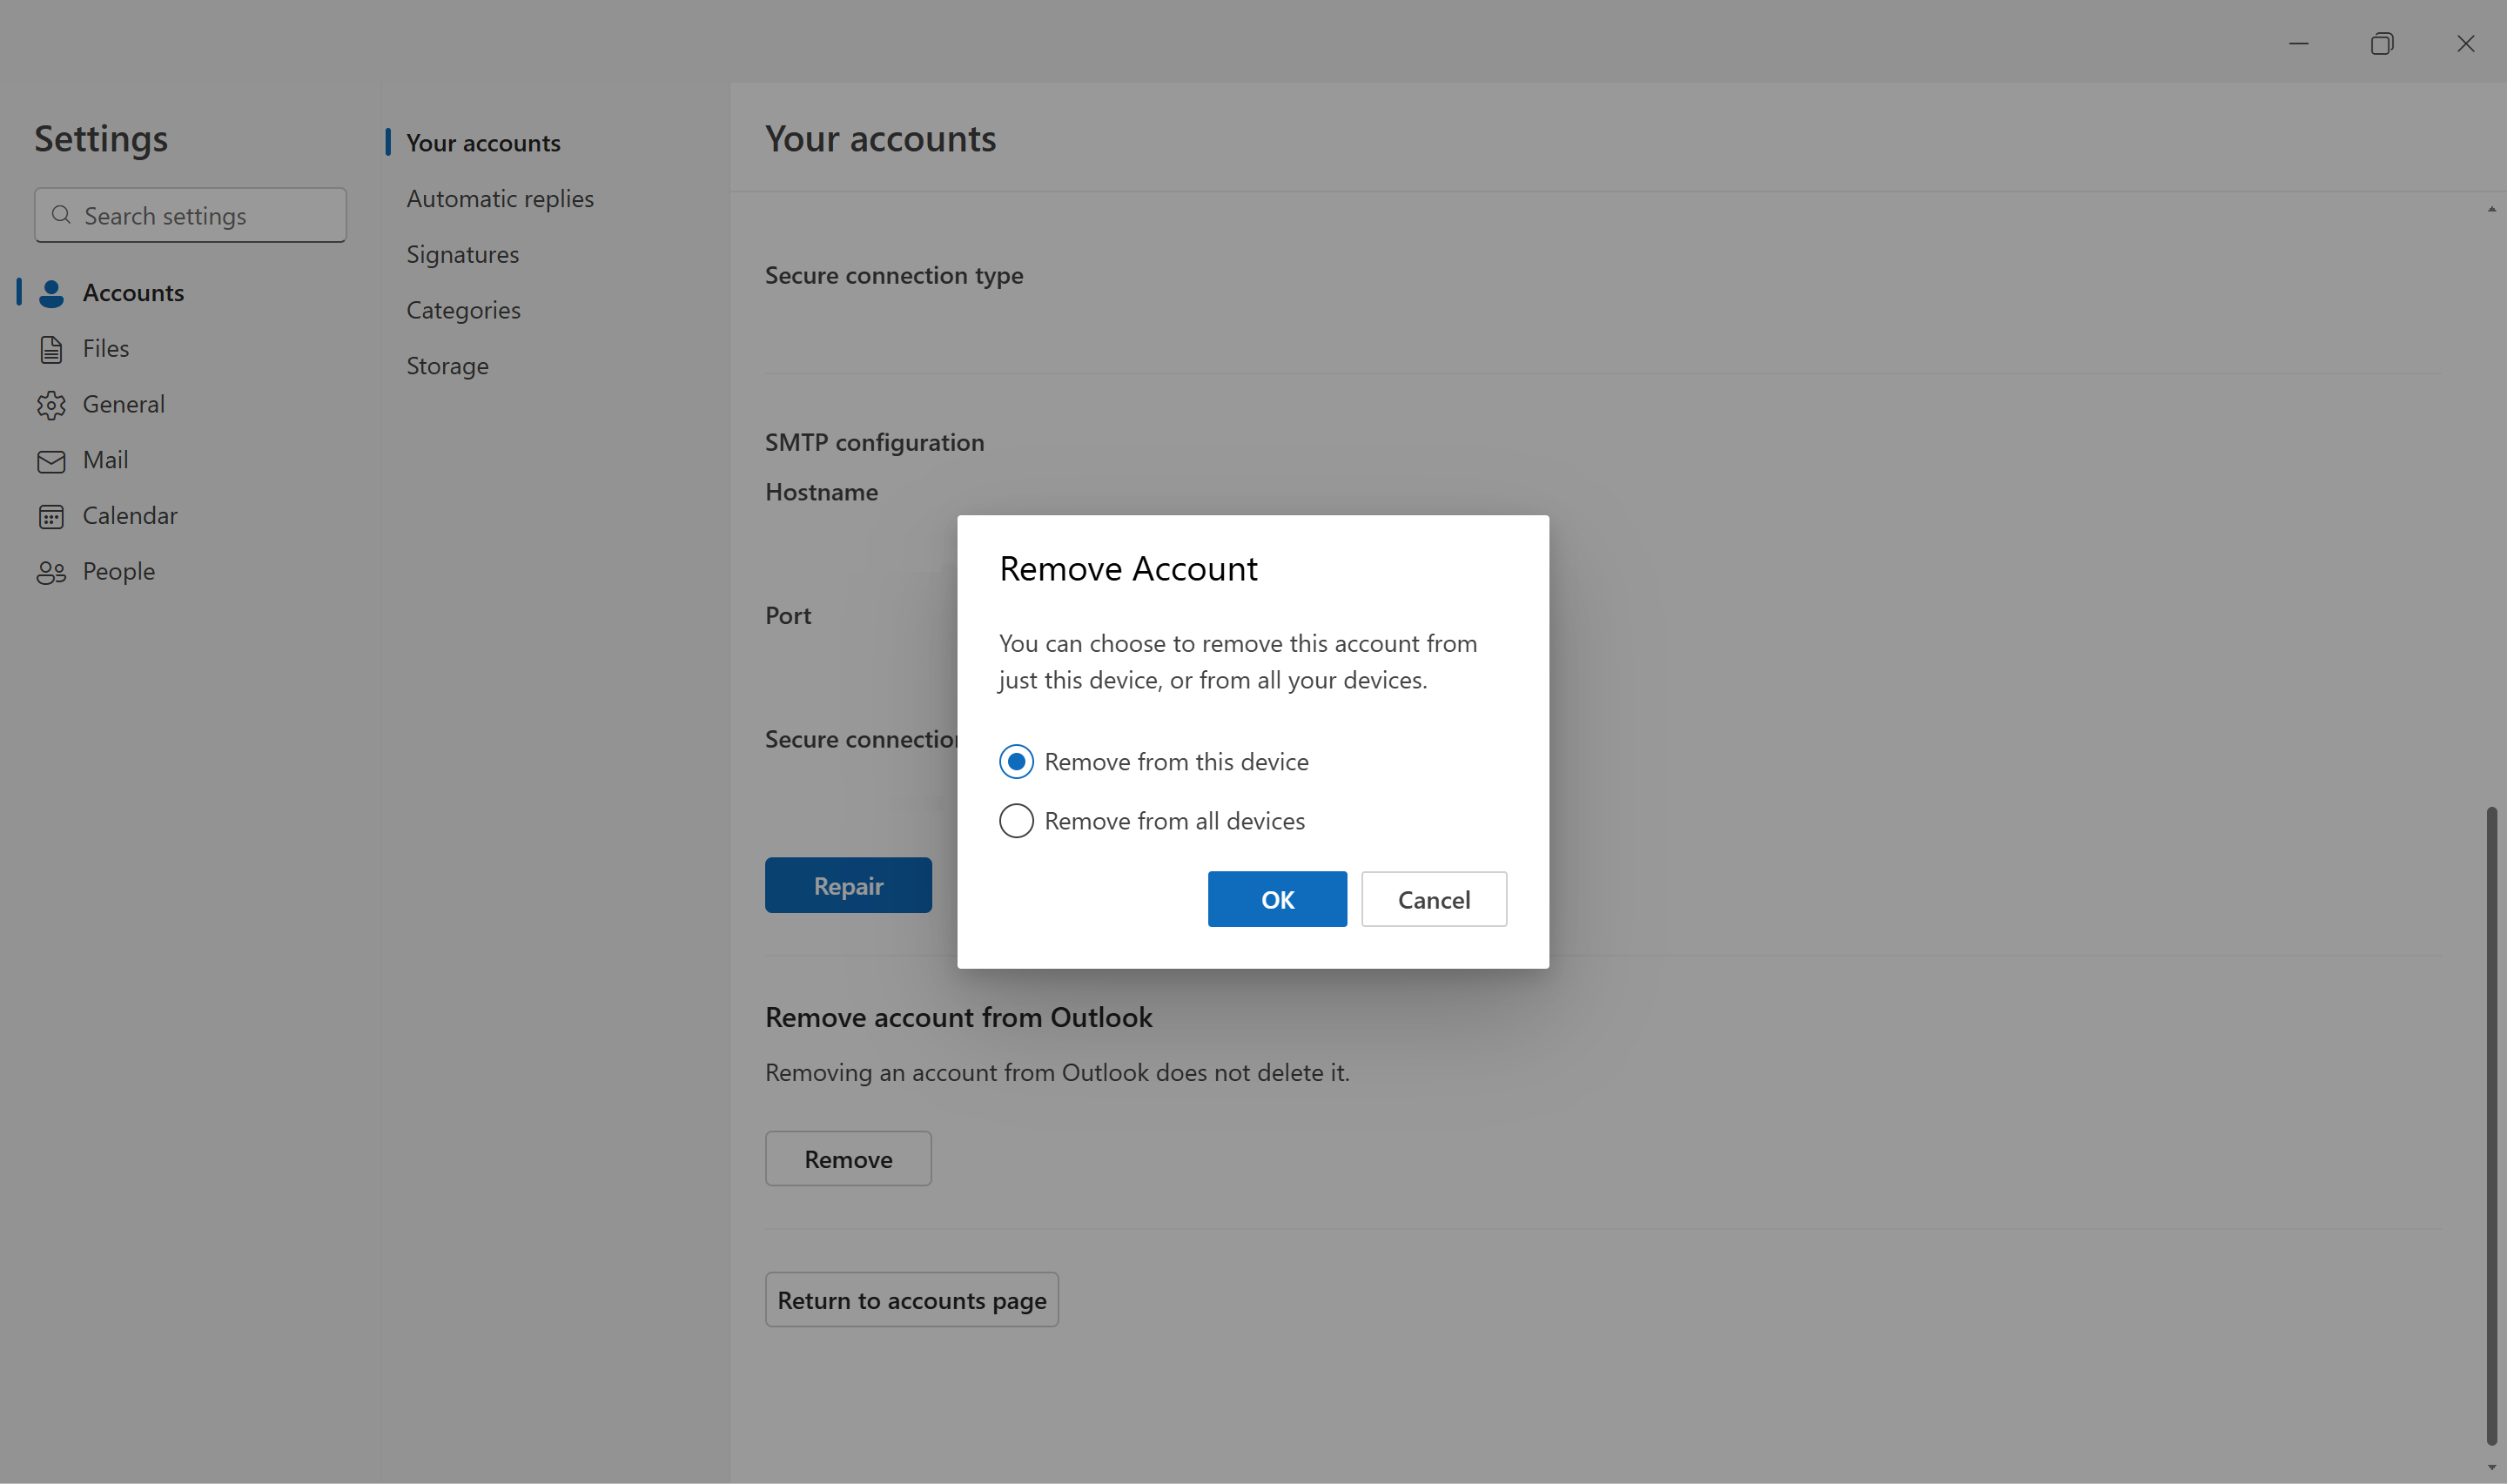Click the scrollbar up arrow

2491,209
